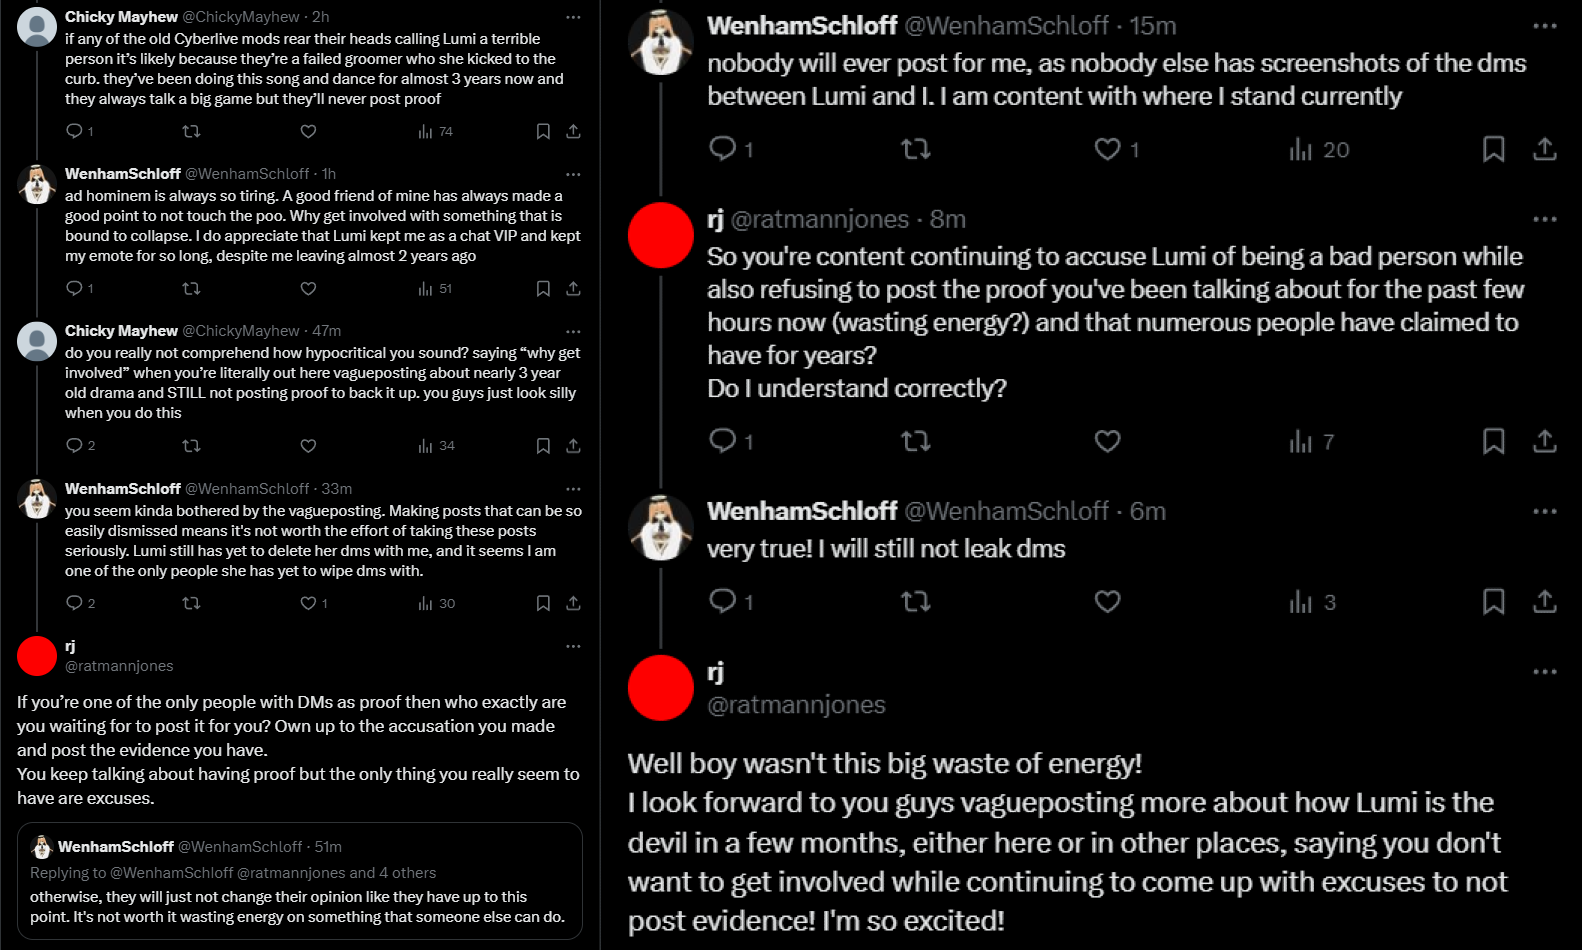The height and width of the screenshot is (950, 1582).
Task: Like WenhamSchloff's 15m tweet about screenshots
Action: (1107, 149)
